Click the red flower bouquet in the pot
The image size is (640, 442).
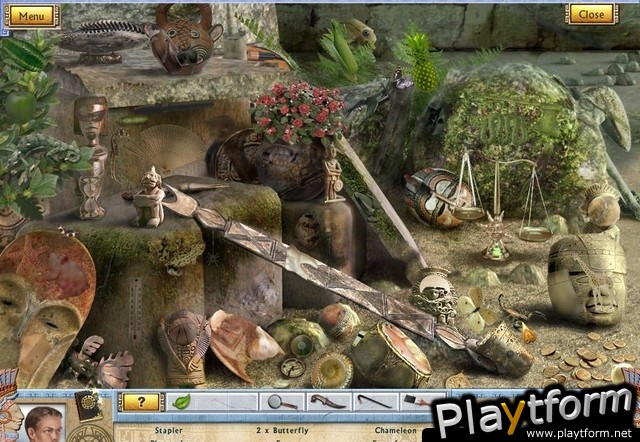point(299,110)
